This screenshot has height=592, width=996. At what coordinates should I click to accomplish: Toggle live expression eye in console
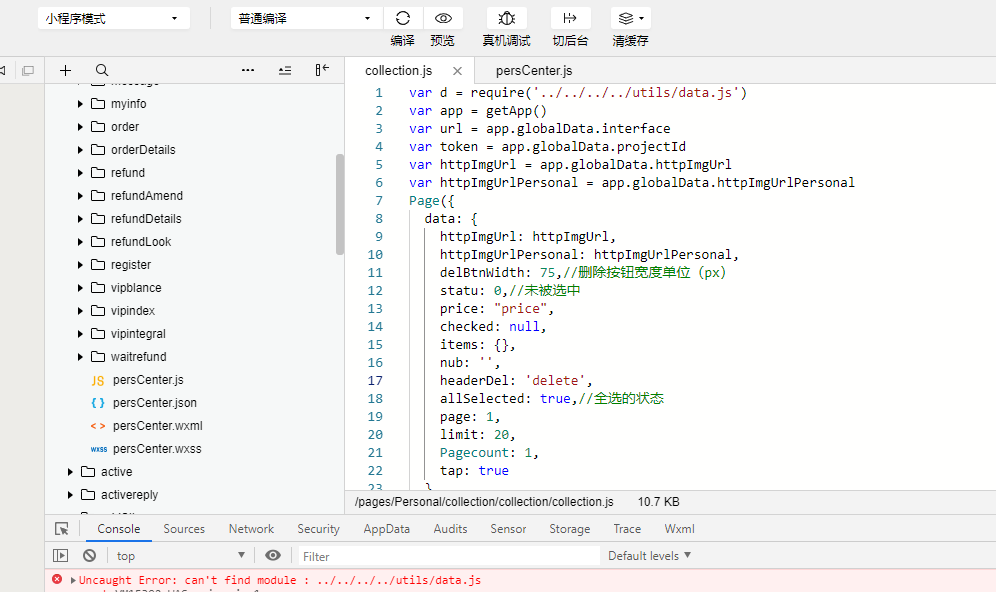click(x=273, y=555)
